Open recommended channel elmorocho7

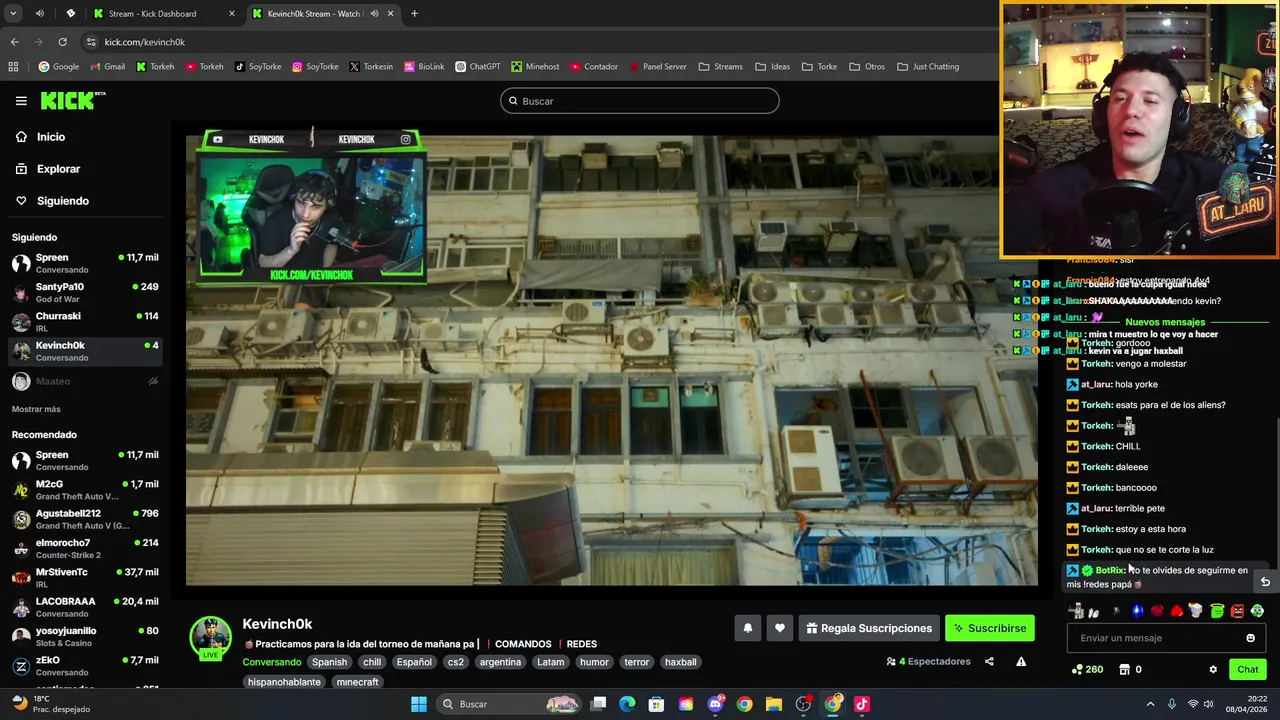85,548
